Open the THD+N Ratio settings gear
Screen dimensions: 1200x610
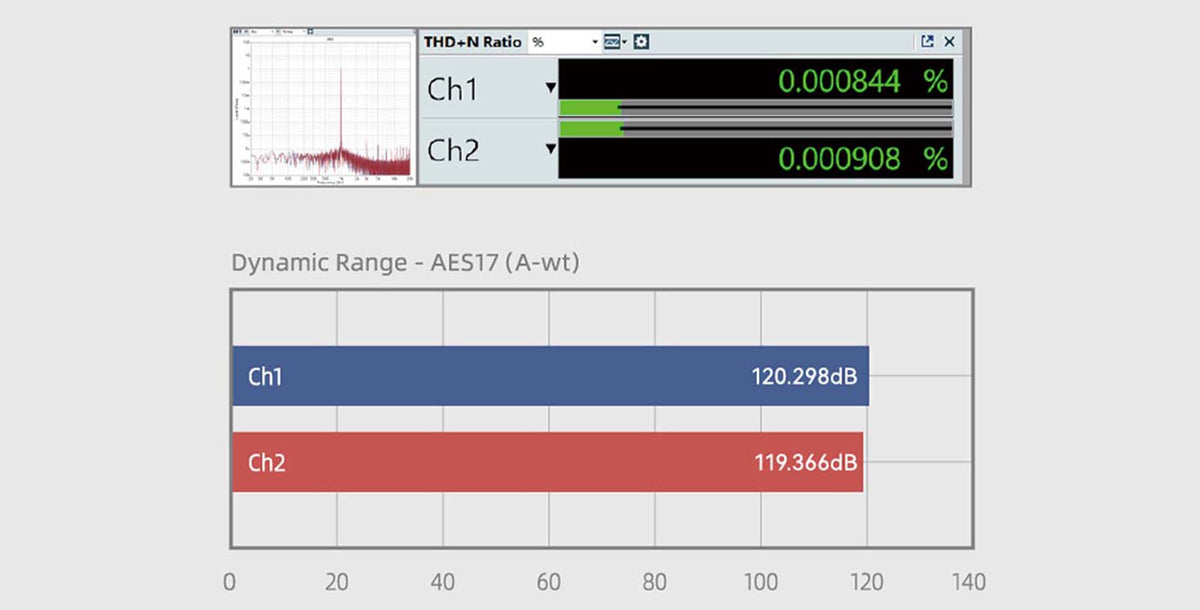[x=642, y=42]
